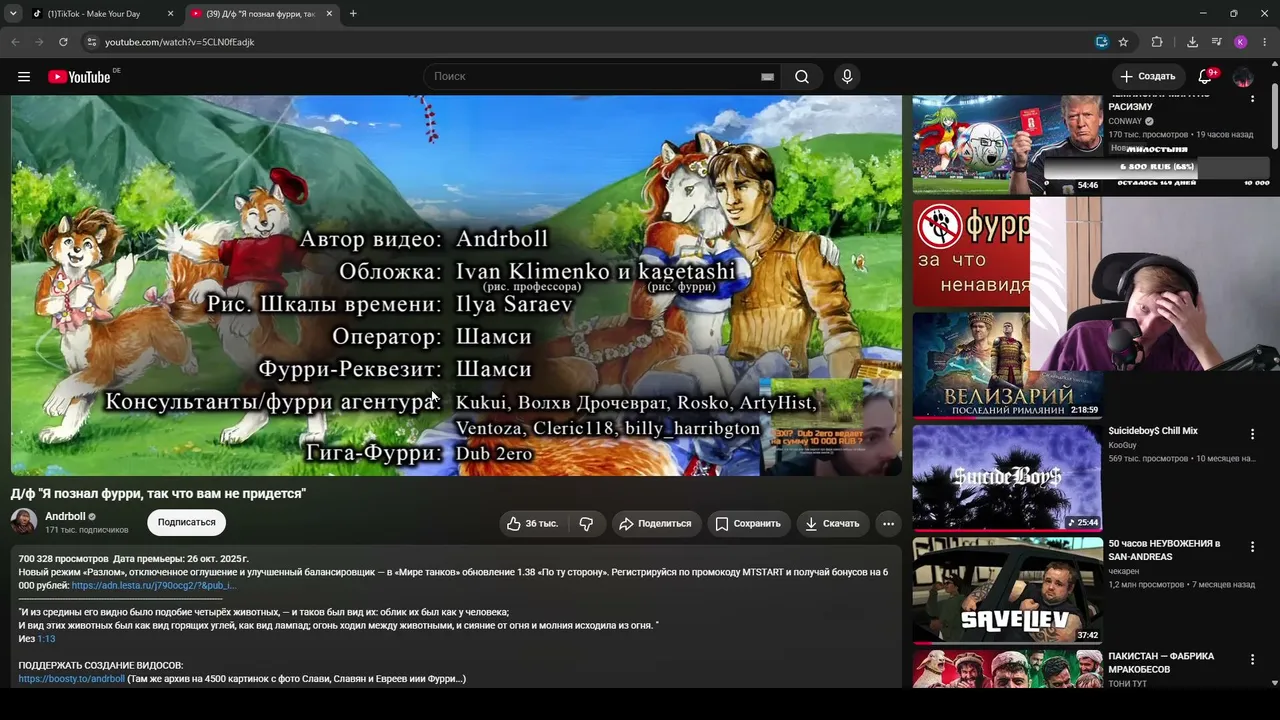Dislike the video with the thumbs-down
This screenshot has height=720, width=1280.
(587, 523)
